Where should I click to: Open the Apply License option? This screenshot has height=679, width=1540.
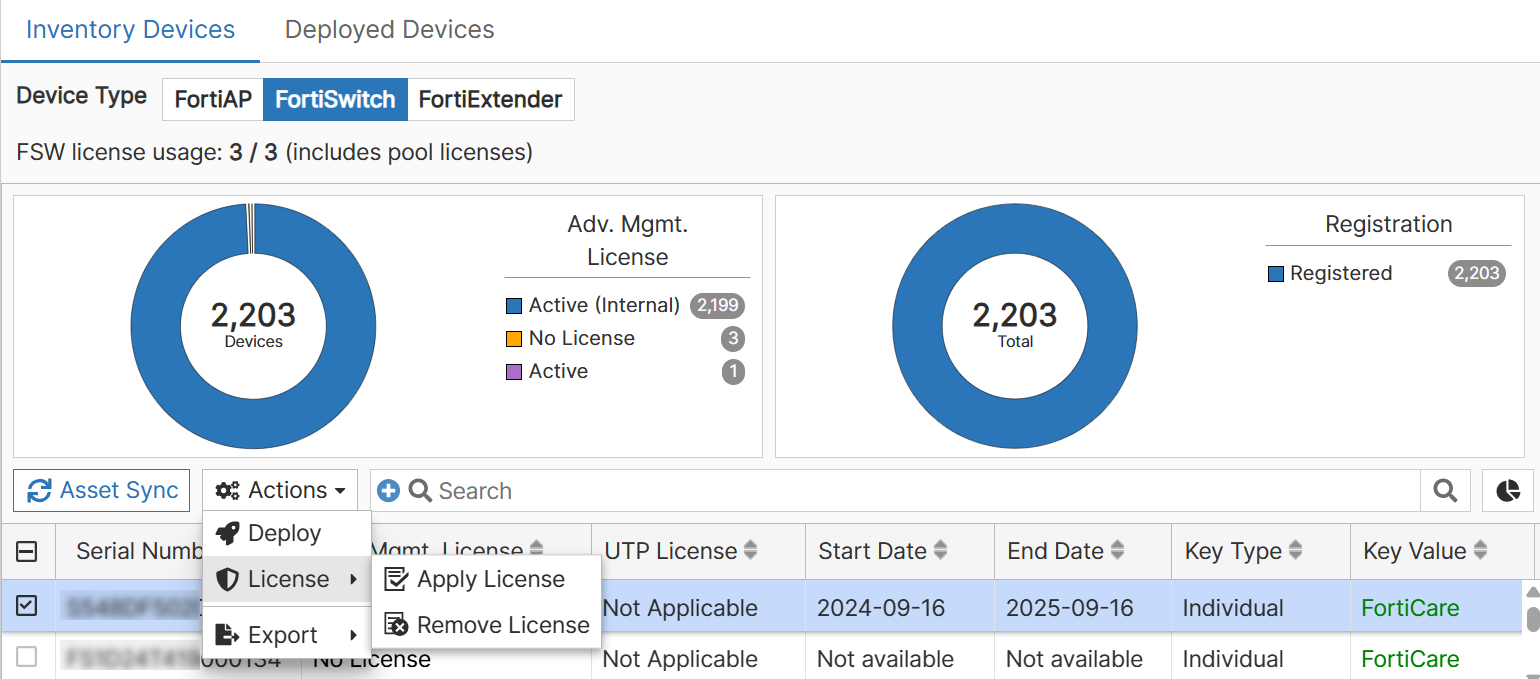(x=490, y=578)
